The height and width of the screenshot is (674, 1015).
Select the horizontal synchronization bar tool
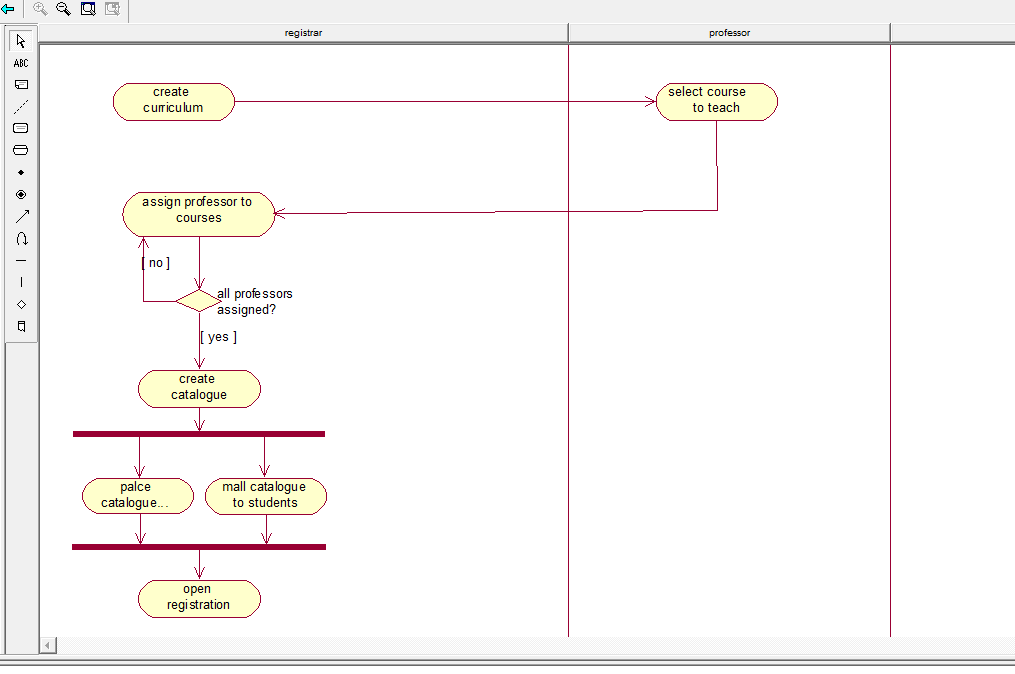pos(21,260)
